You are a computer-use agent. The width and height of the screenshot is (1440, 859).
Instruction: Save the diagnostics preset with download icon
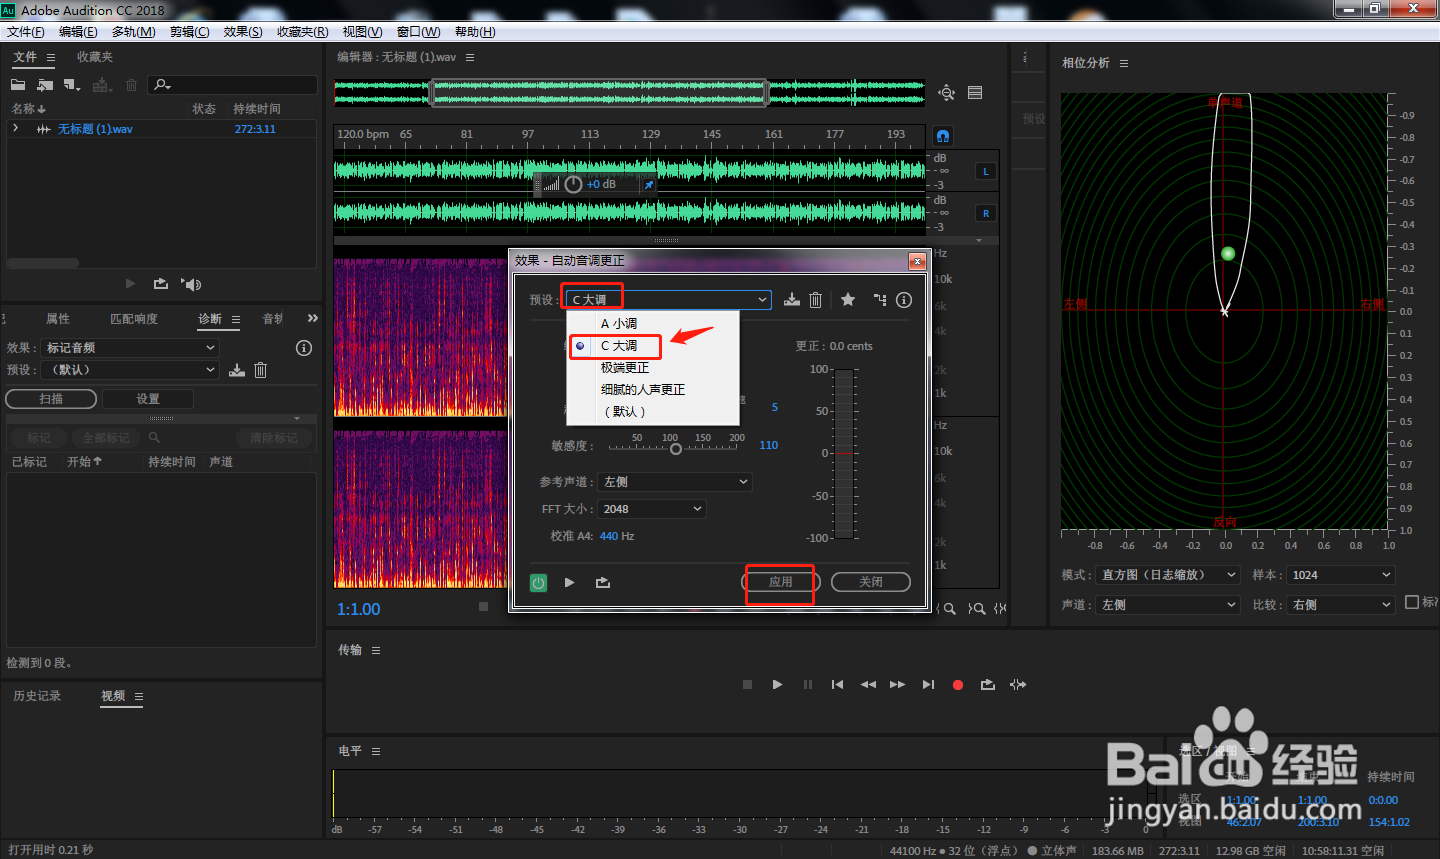coord(237,370)
